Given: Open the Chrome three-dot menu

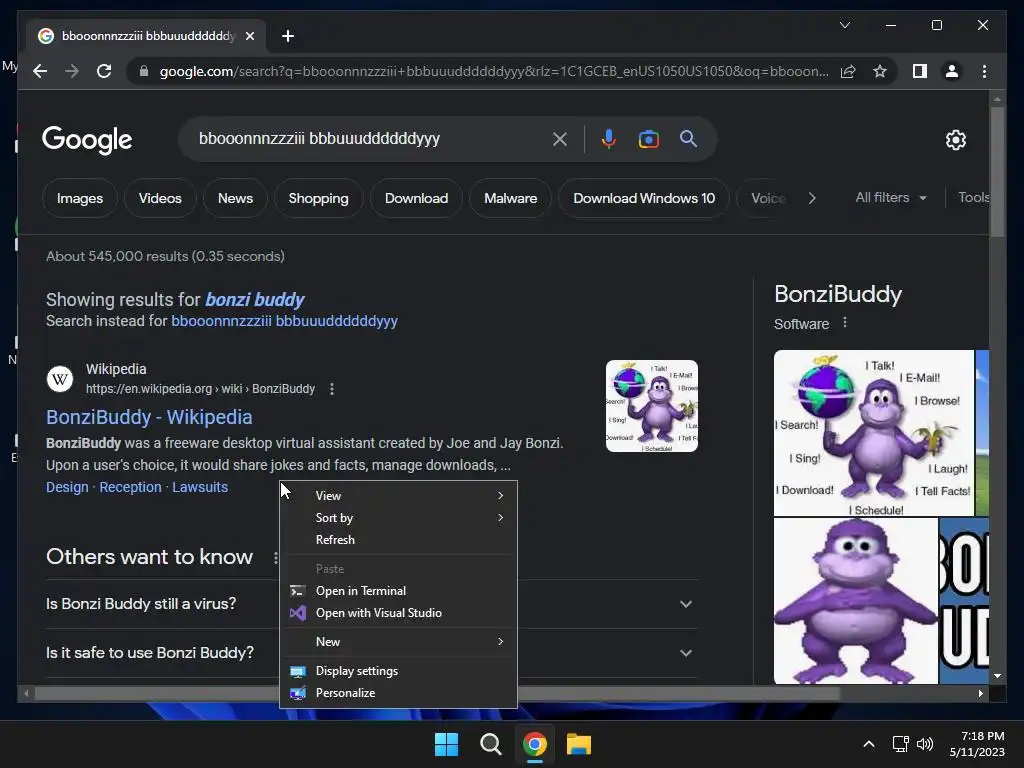Looking at the screenshot, I should (x=984, y=71).
